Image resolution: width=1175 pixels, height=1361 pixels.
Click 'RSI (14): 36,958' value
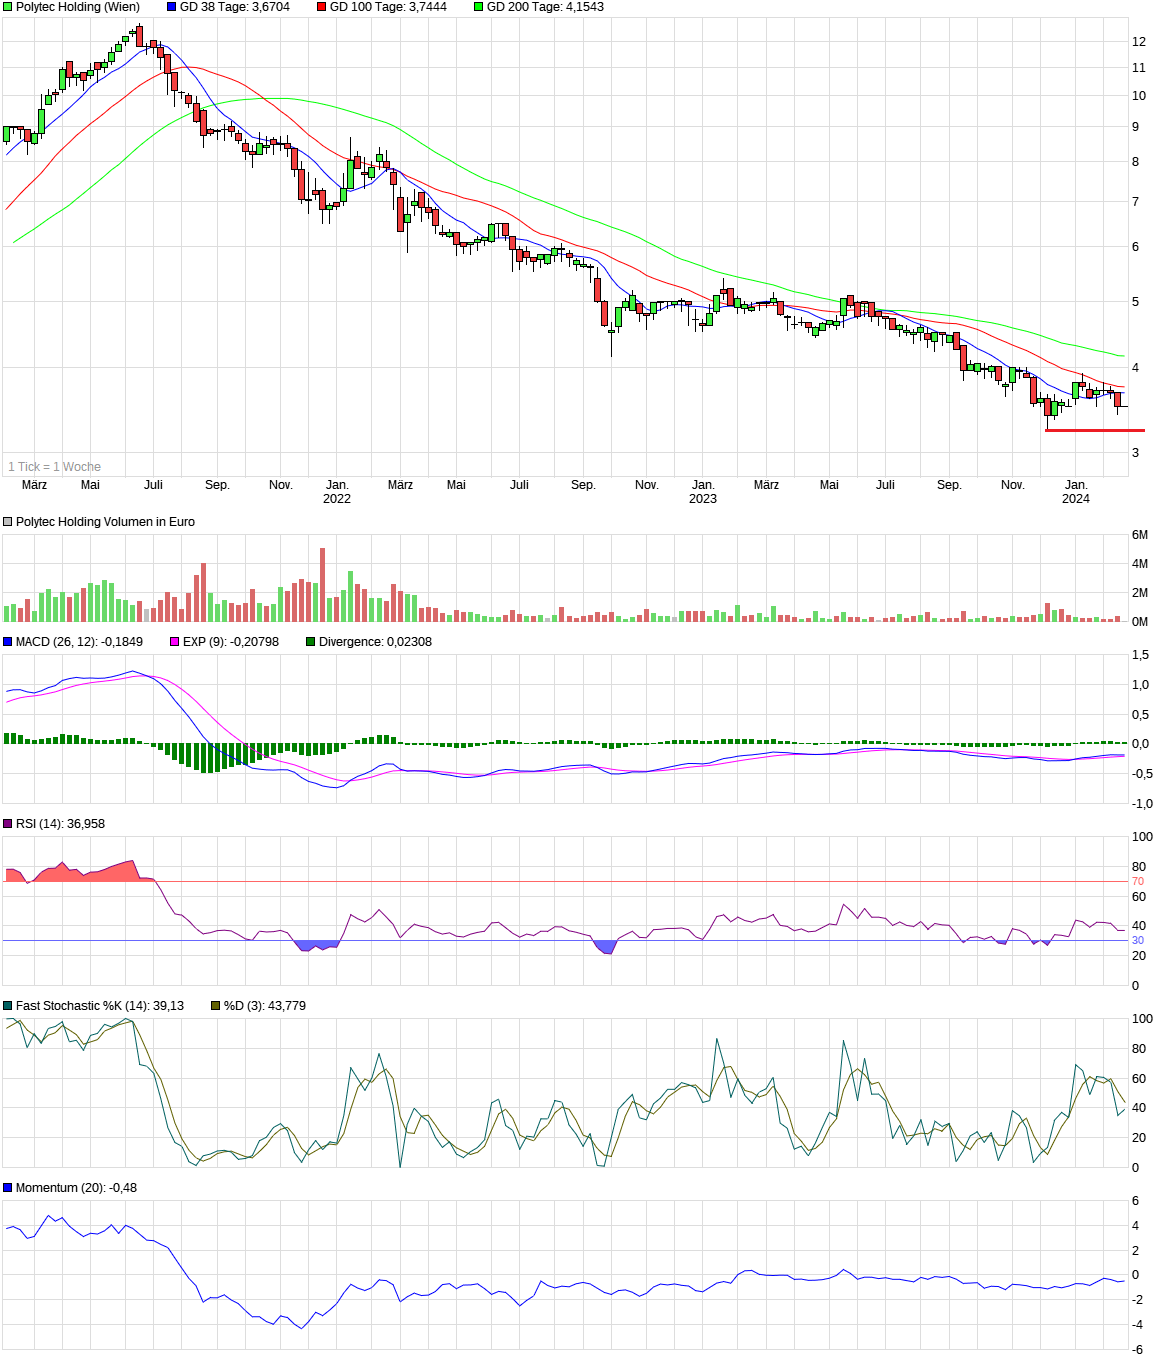60,824
